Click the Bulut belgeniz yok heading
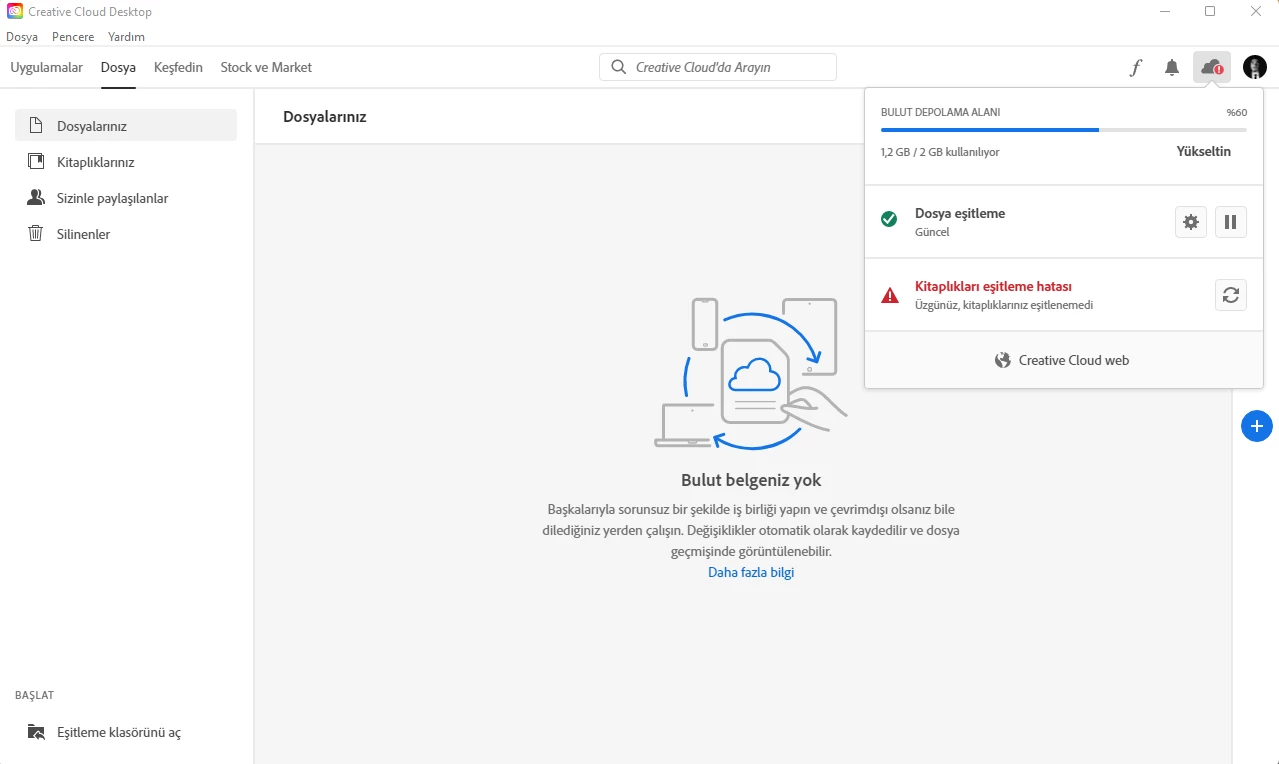Image resolution: width=1279 pixels, height=764 pixels. tap(751, 480)
